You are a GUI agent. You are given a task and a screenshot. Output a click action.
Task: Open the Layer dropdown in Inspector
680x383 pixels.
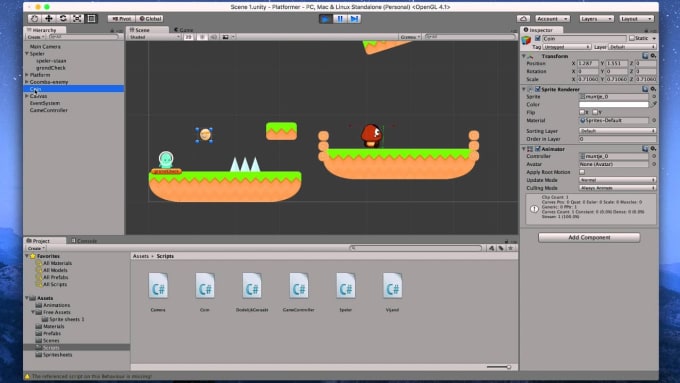point(632,47)
